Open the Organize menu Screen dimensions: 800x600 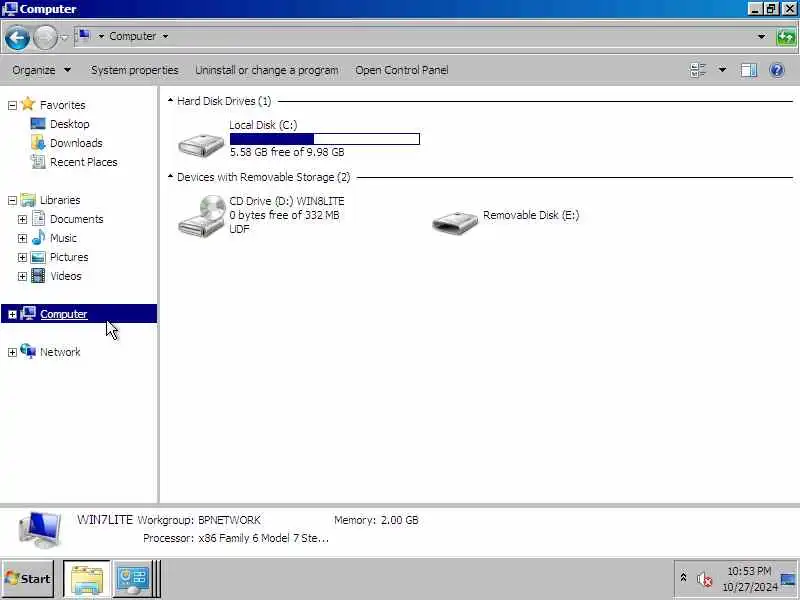point(41,70)
